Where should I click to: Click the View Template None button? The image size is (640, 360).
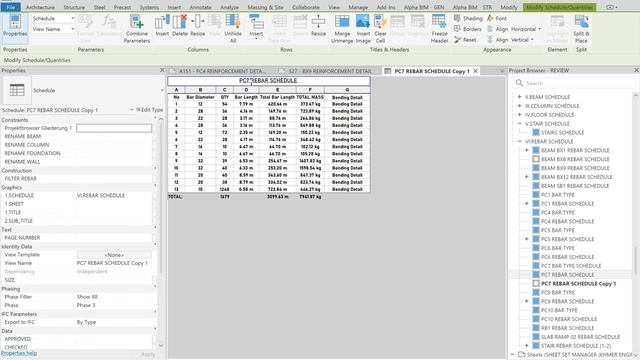pyautogui.click(x=114, y=255)
